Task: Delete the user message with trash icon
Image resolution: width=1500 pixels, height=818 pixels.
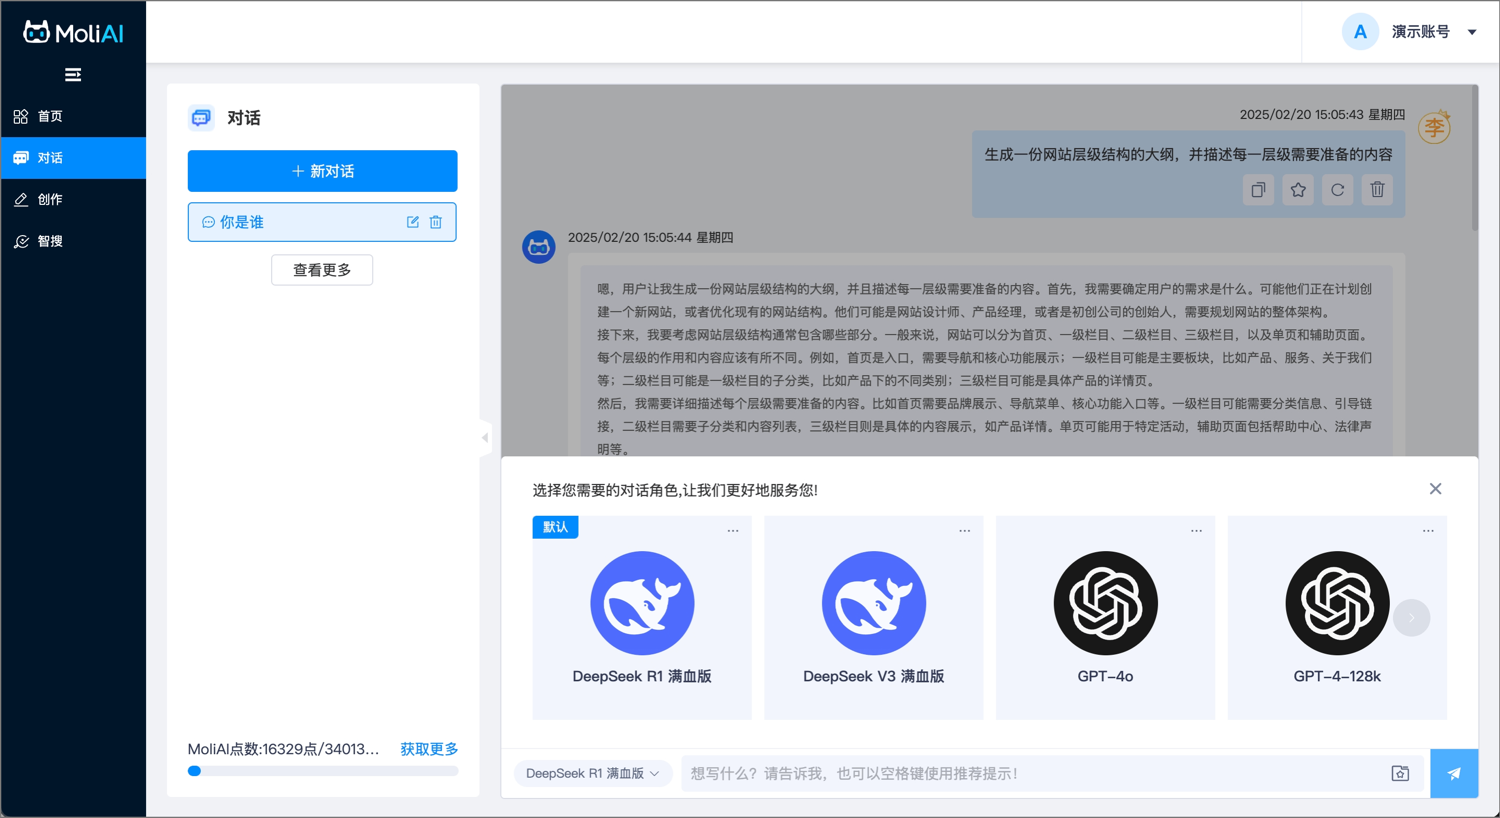Action: coord(1377,190)
